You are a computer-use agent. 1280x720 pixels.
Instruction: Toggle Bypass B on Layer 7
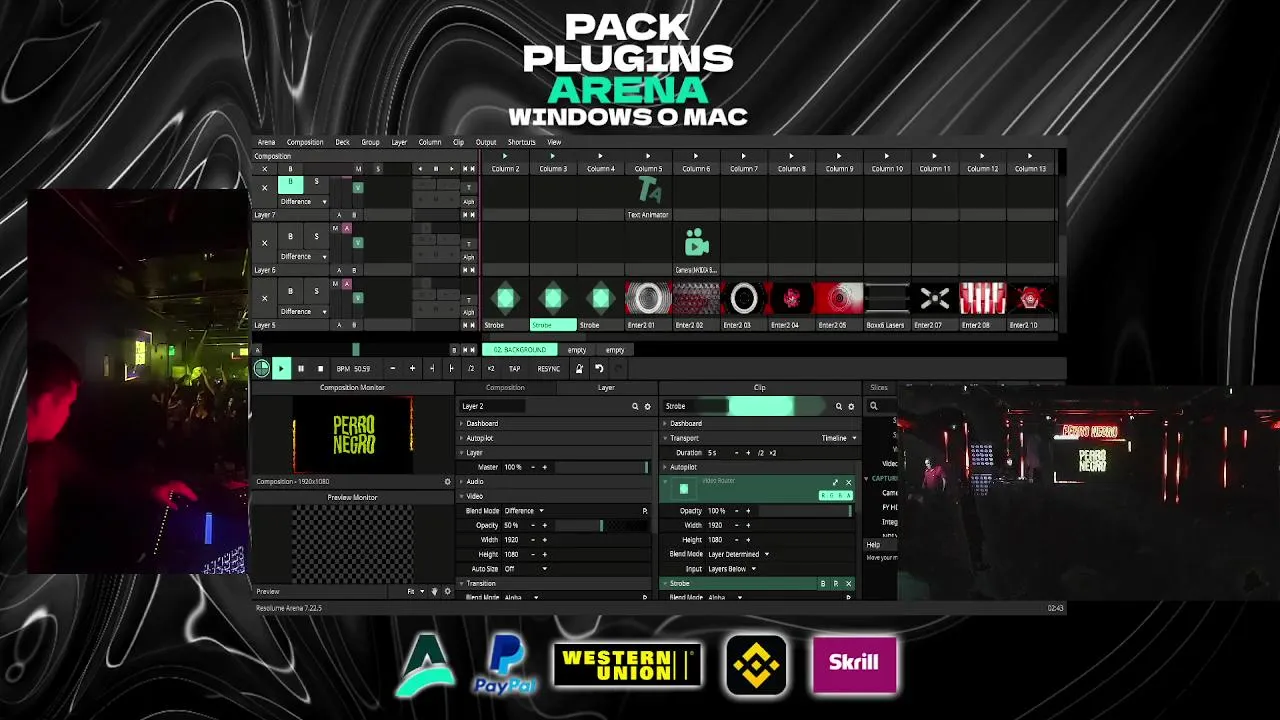pos(290,183)
